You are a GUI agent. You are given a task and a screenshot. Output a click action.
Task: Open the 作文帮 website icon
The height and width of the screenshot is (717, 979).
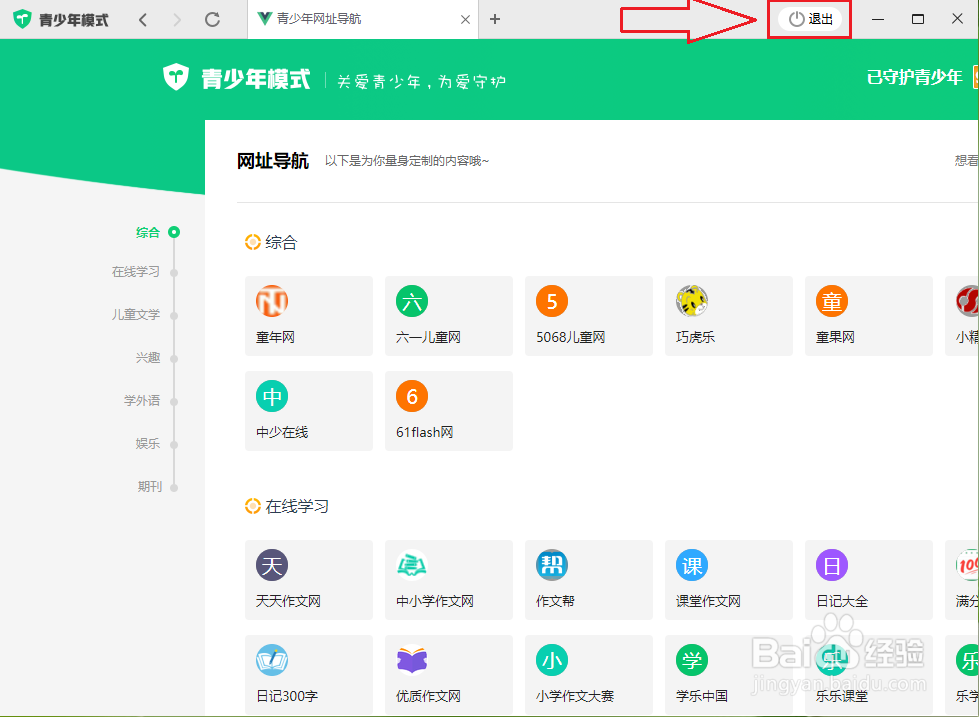(x=588, y=580)
